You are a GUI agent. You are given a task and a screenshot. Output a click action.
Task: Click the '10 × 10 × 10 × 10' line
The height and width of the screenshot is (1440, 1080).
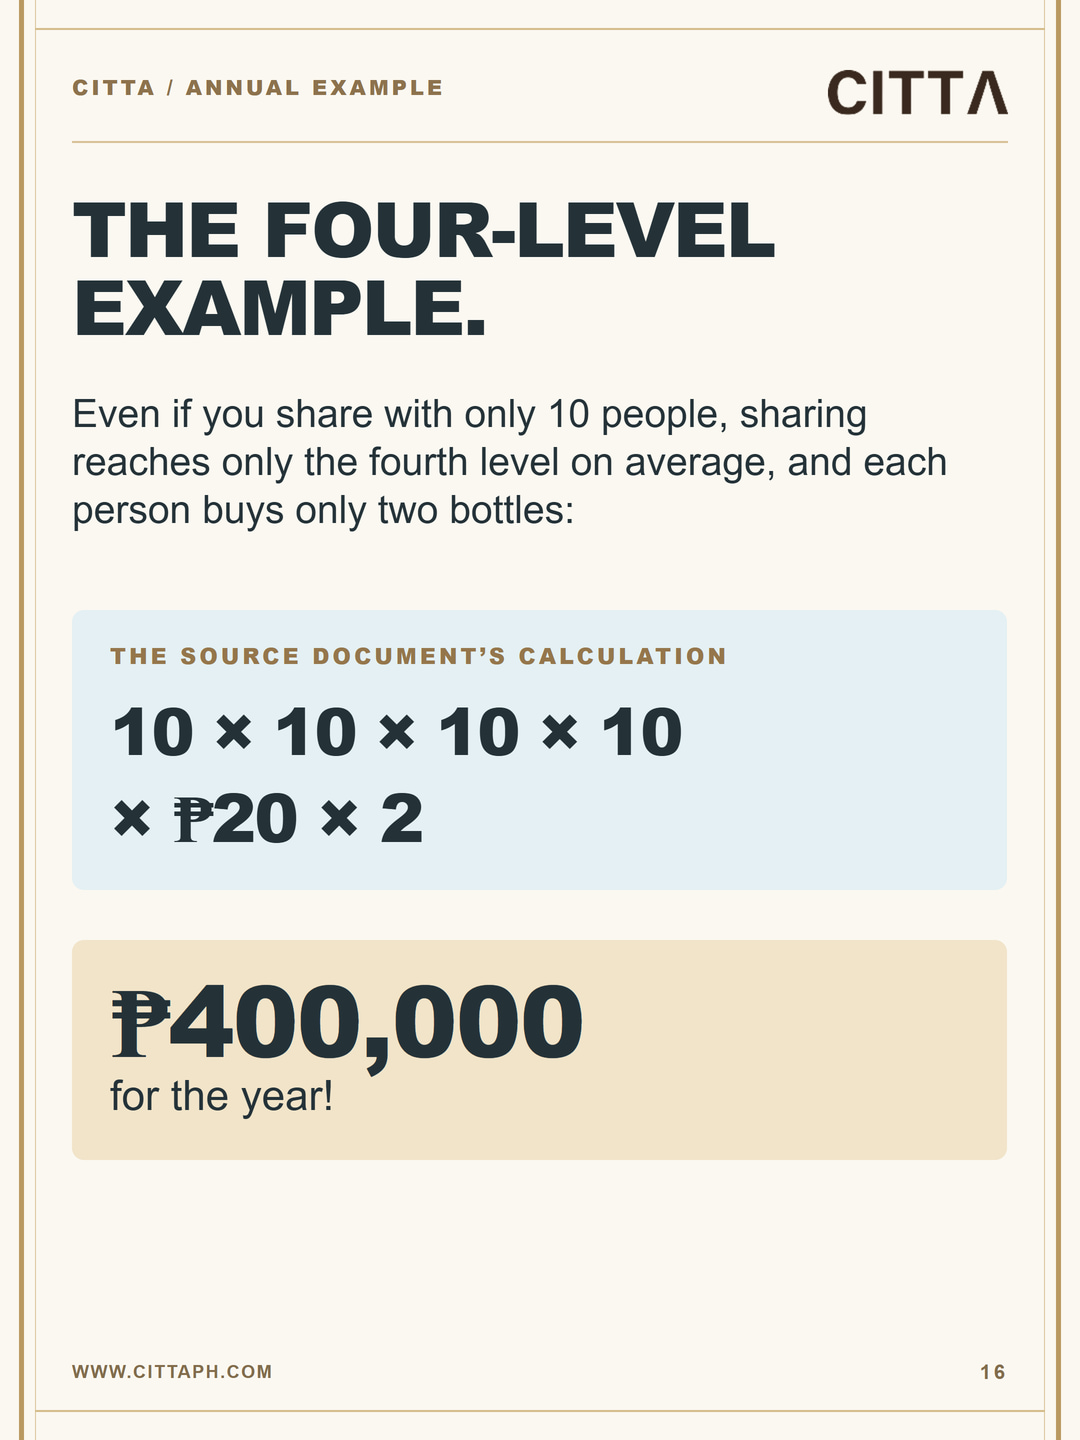[x=397, y=733]
